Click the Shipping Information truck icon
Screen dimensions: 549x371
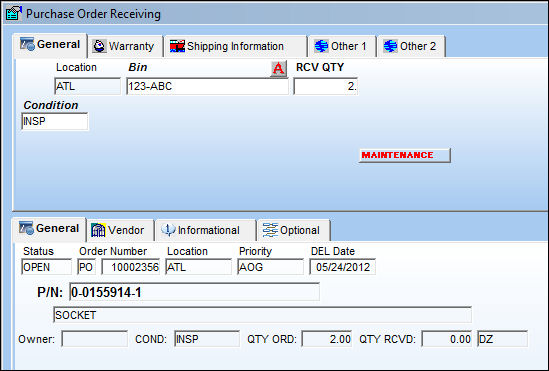(x=177, y=46)
